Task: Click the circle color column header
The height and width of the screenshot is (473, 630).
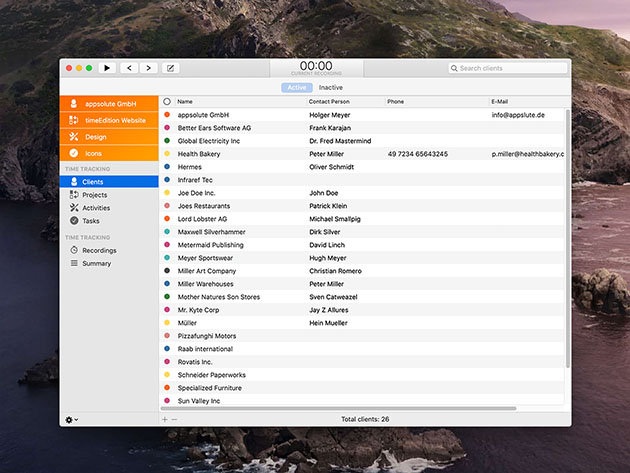Action: [167, 102]
